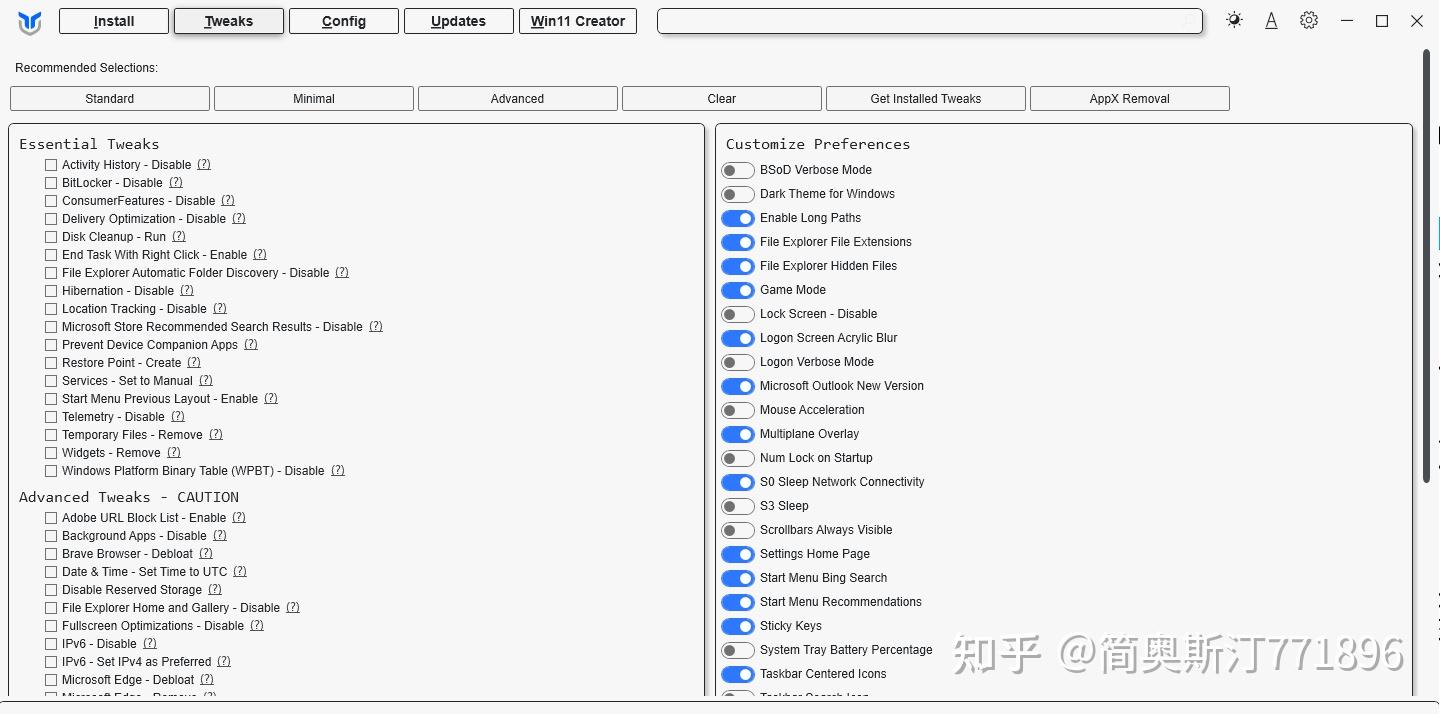1440x714 pixels.
Task: Switch off Game Mode toggle
Action: [x=738, y=290]
